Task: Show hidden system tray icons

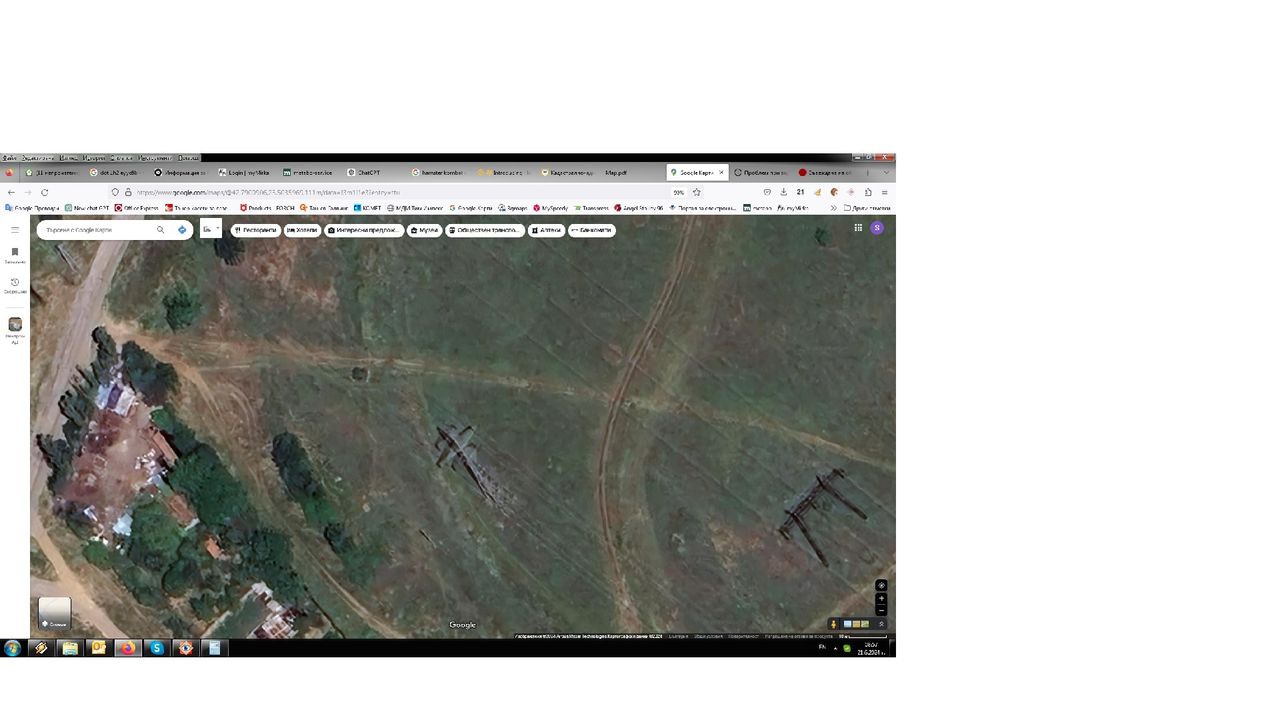Action: tap(835, 648)
